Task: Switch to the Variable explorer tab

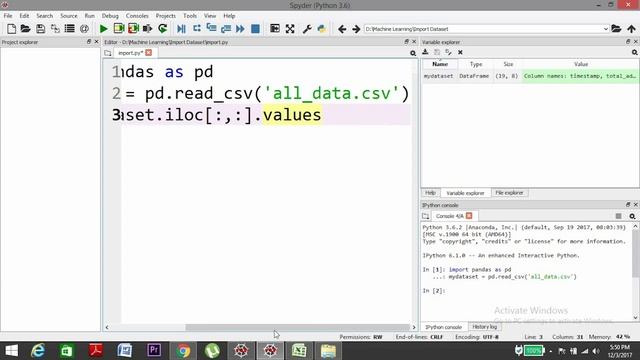Action: click(465, 193)
